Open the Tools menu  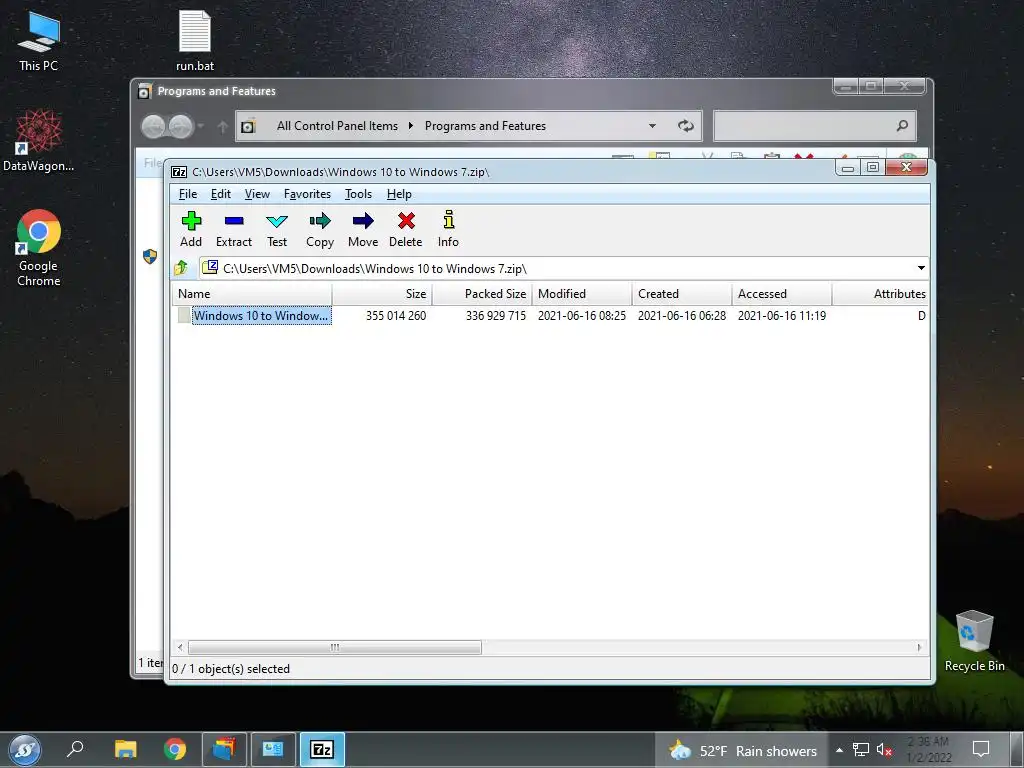point(358,194)
